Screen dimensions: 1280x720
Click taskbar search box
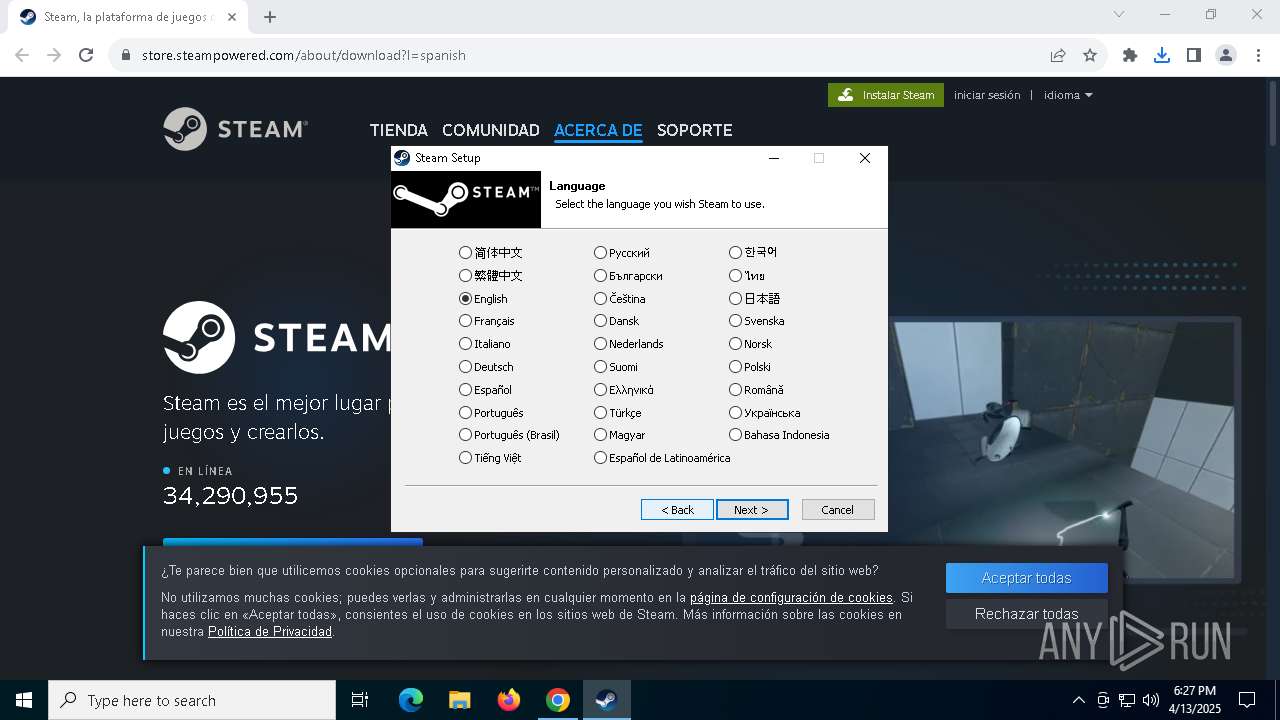pyautogui.click(x=192, y=700)
